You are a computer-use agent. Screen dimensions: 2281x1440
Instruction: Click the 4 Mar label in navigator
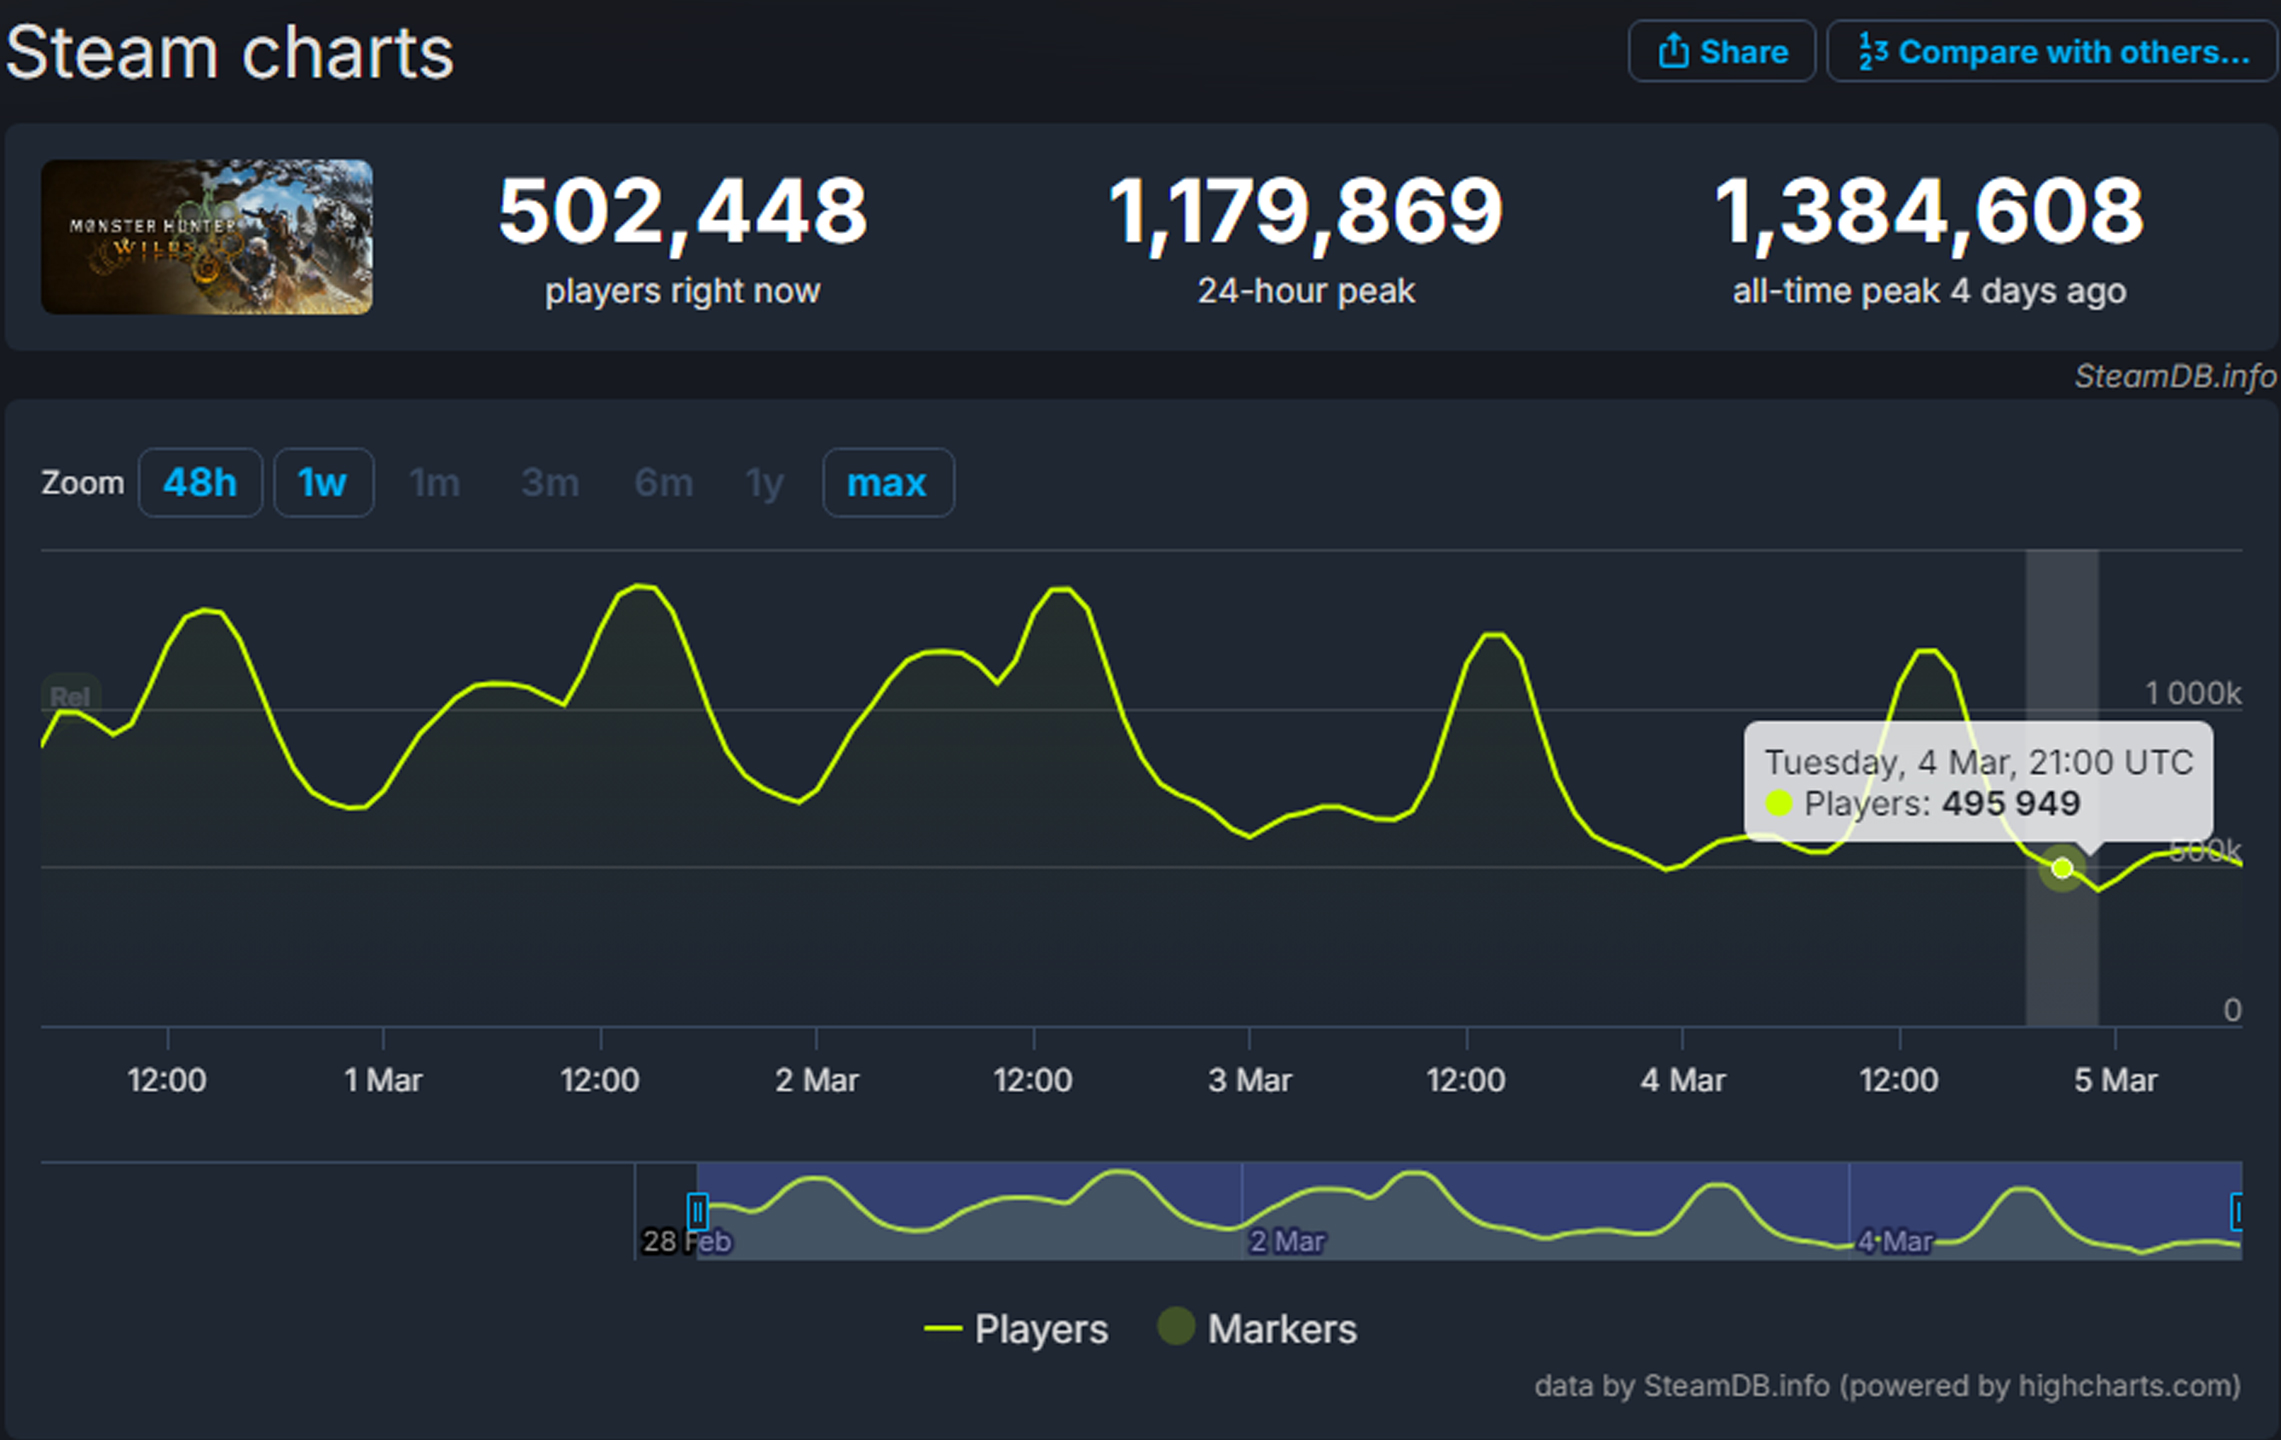click(1895, 1241)
